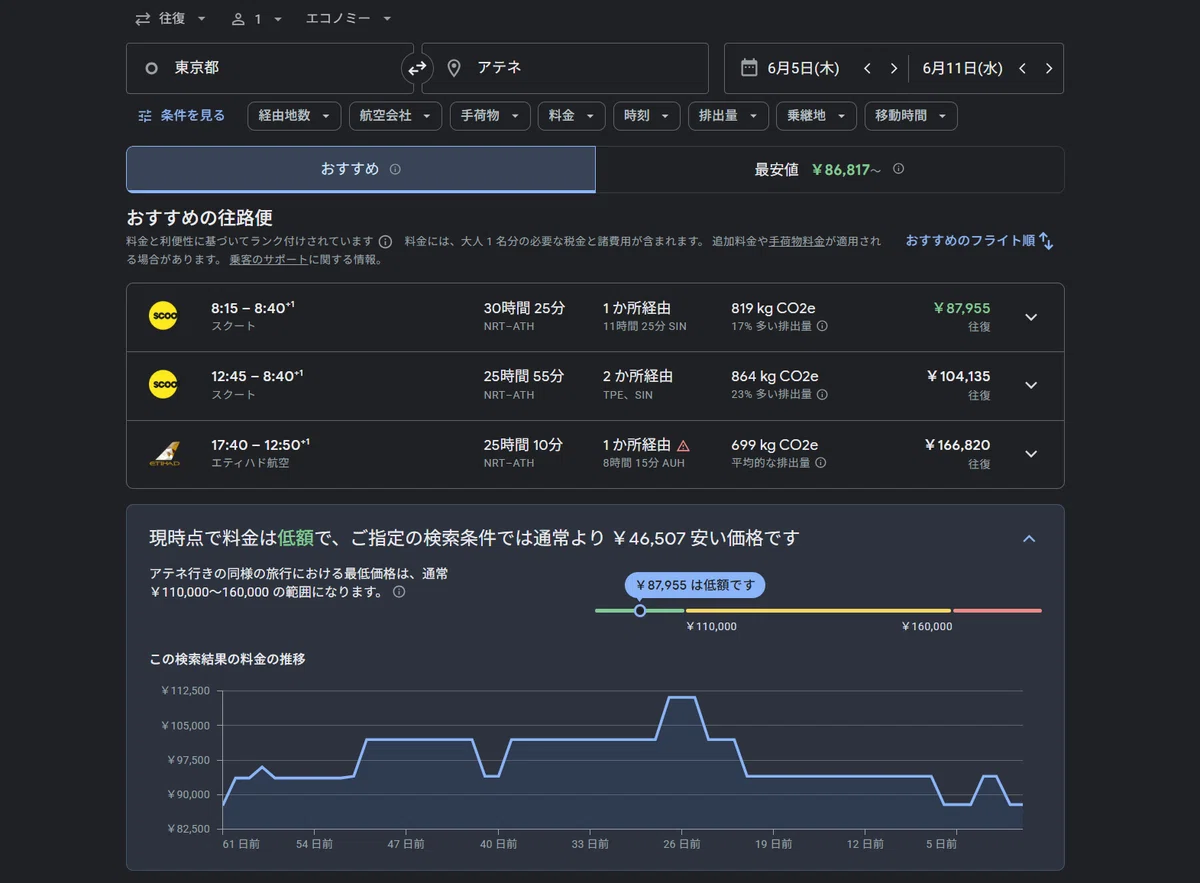Screen dimensions: 1200x883
Task: Click the 30時間 25分 duration text
Action: (x=524, y=308)
